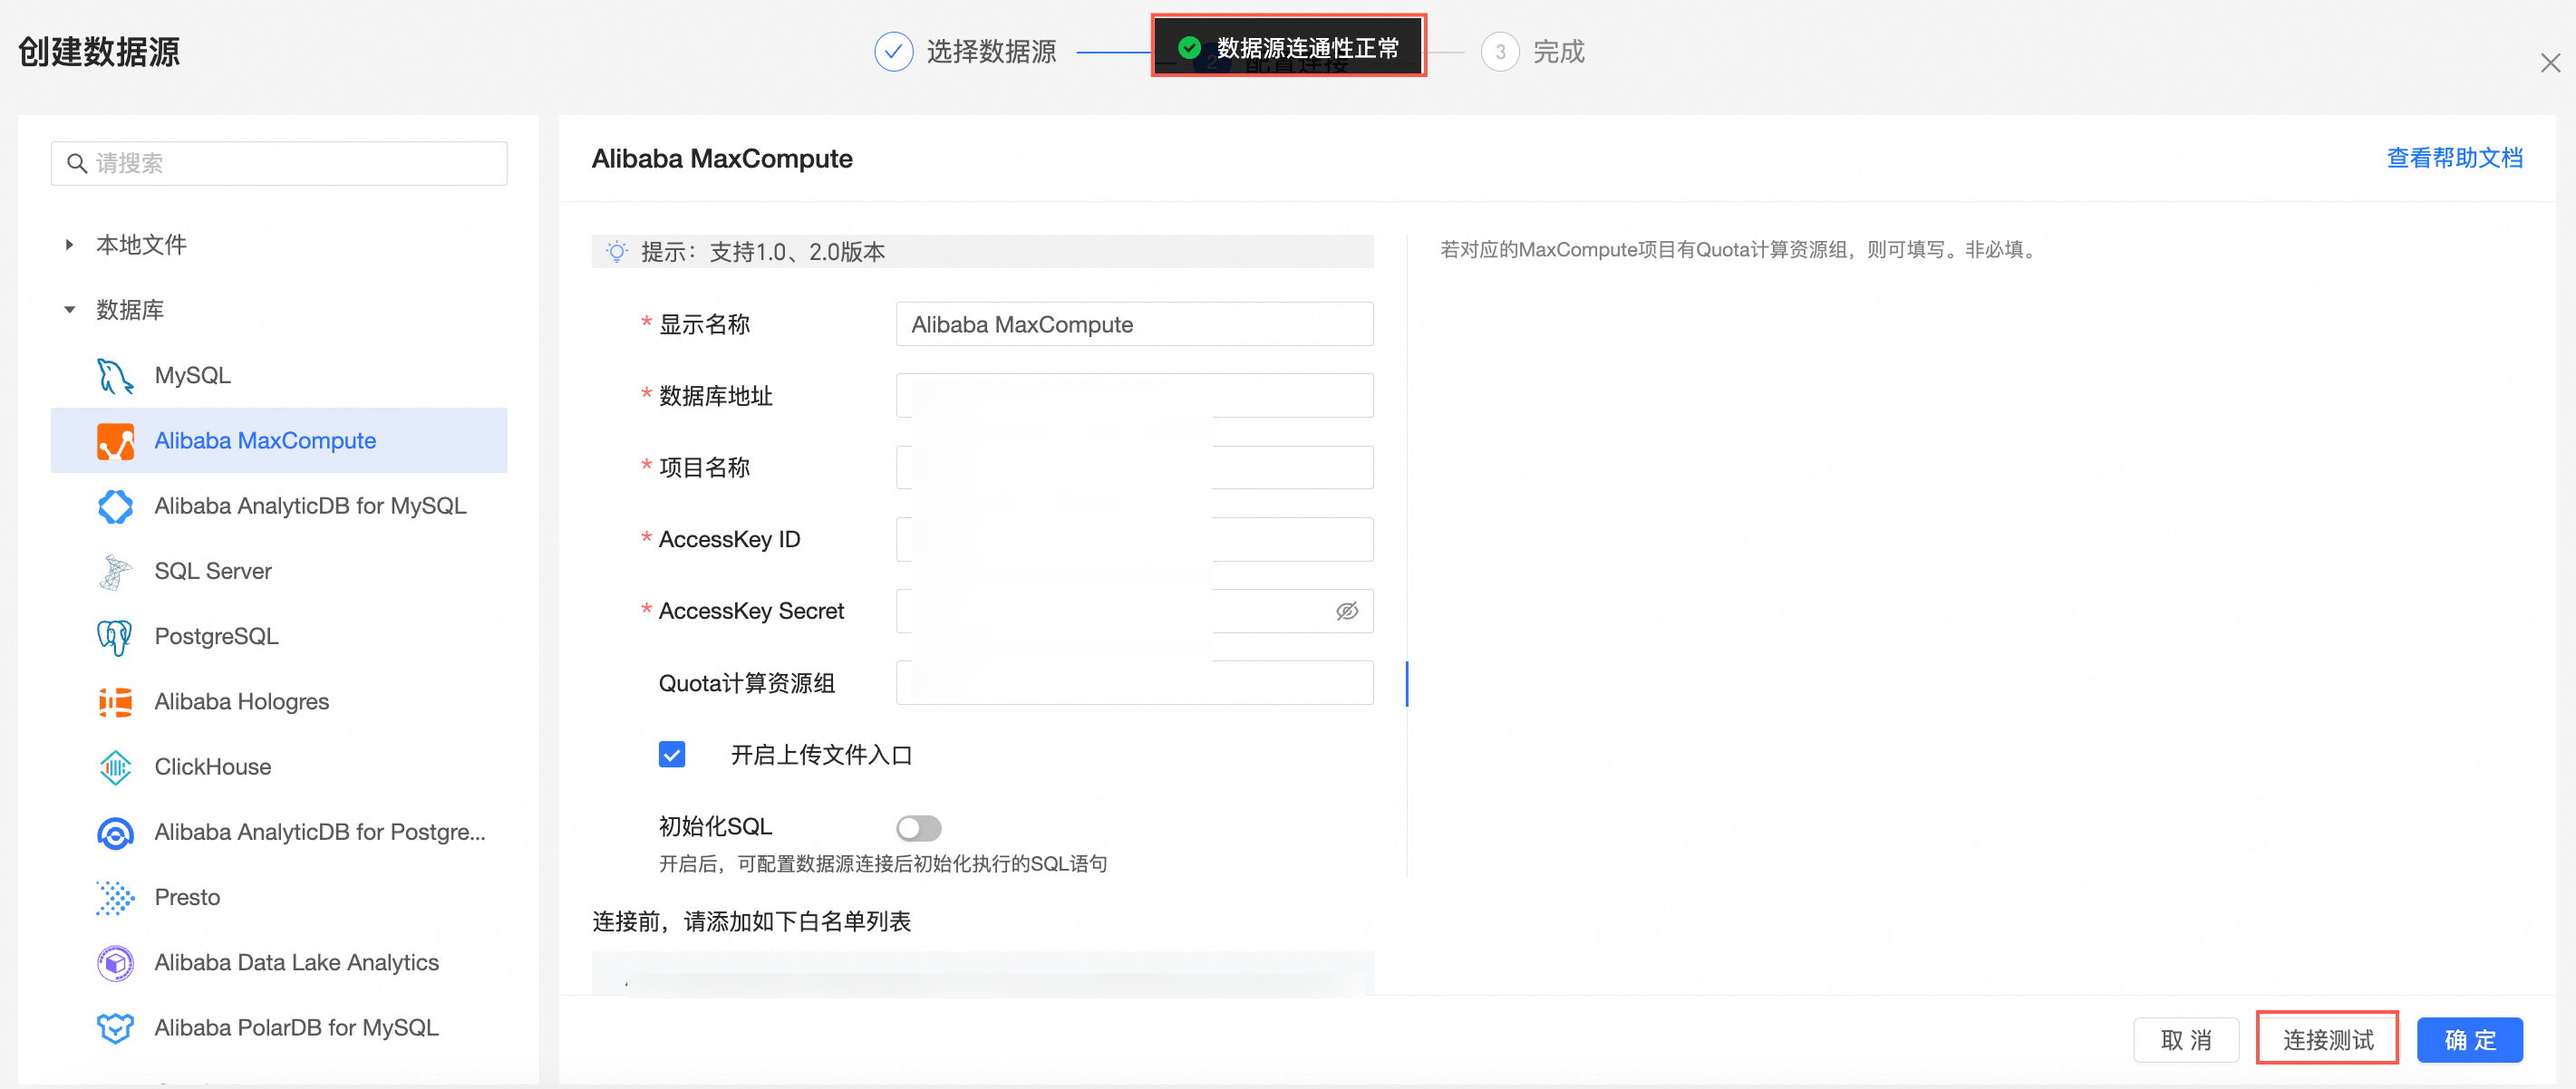Click the Alibaba Hologres icon

114,702
